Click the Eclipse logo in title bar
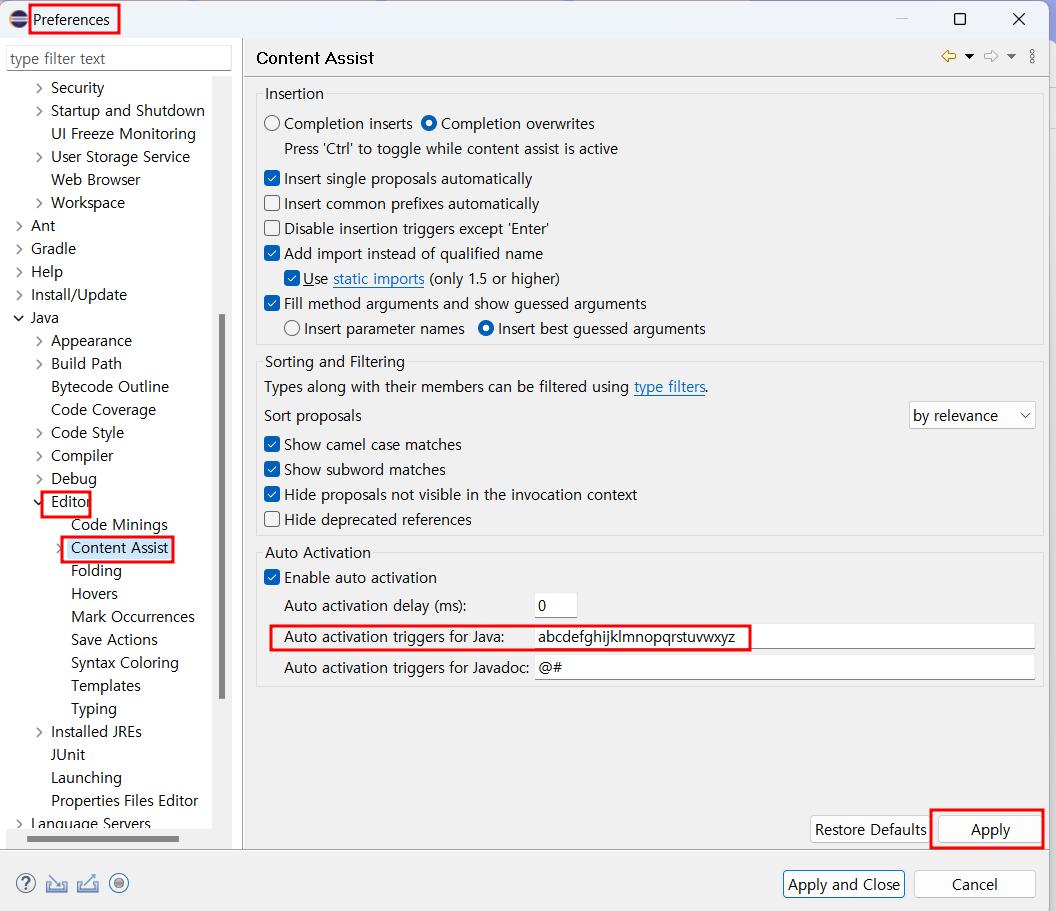The width and height of the screenshot is (1056, 911). pyautogui.click(x=18, y=19)
